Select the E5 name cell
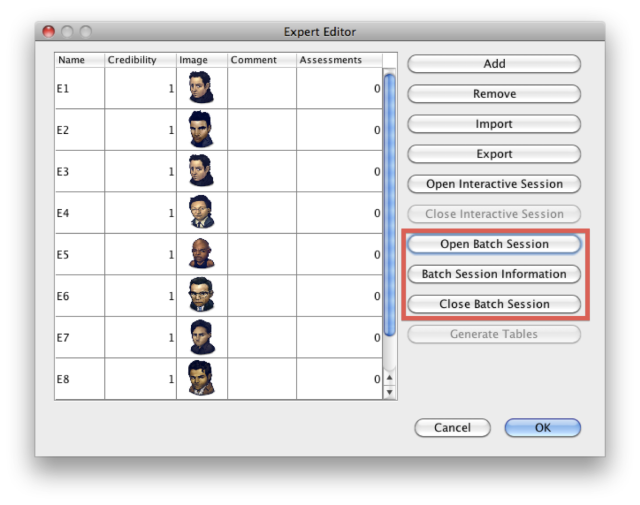The image size is (640, 505). (80, 254)
